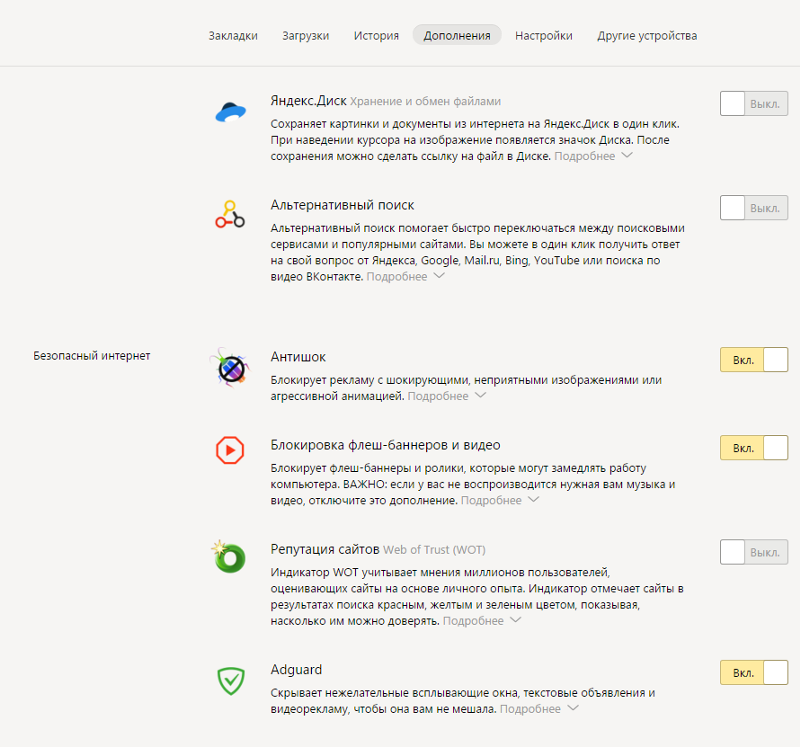This screenshot has height=747, width=800.
Task: Switch to Другие устройства tab
Action: [x=647, y=35]
